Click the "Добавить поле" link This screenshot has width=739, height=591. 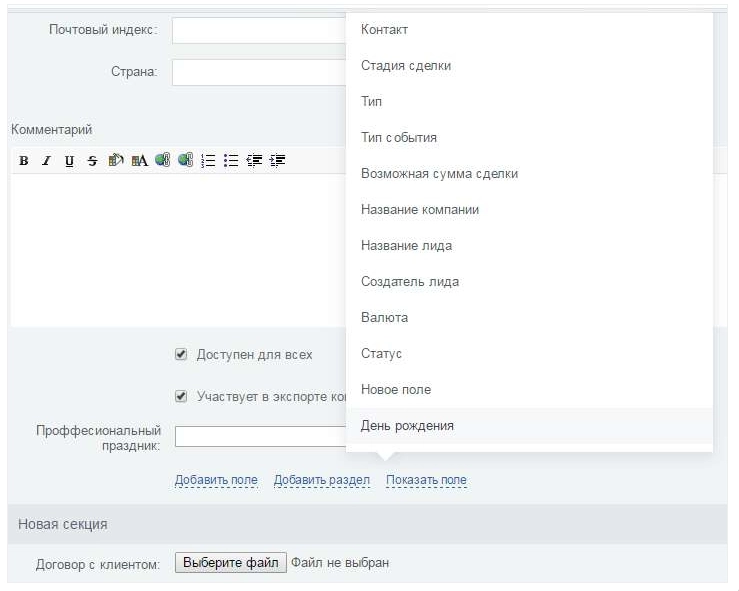pyautogui.click(x=216, y=481)
